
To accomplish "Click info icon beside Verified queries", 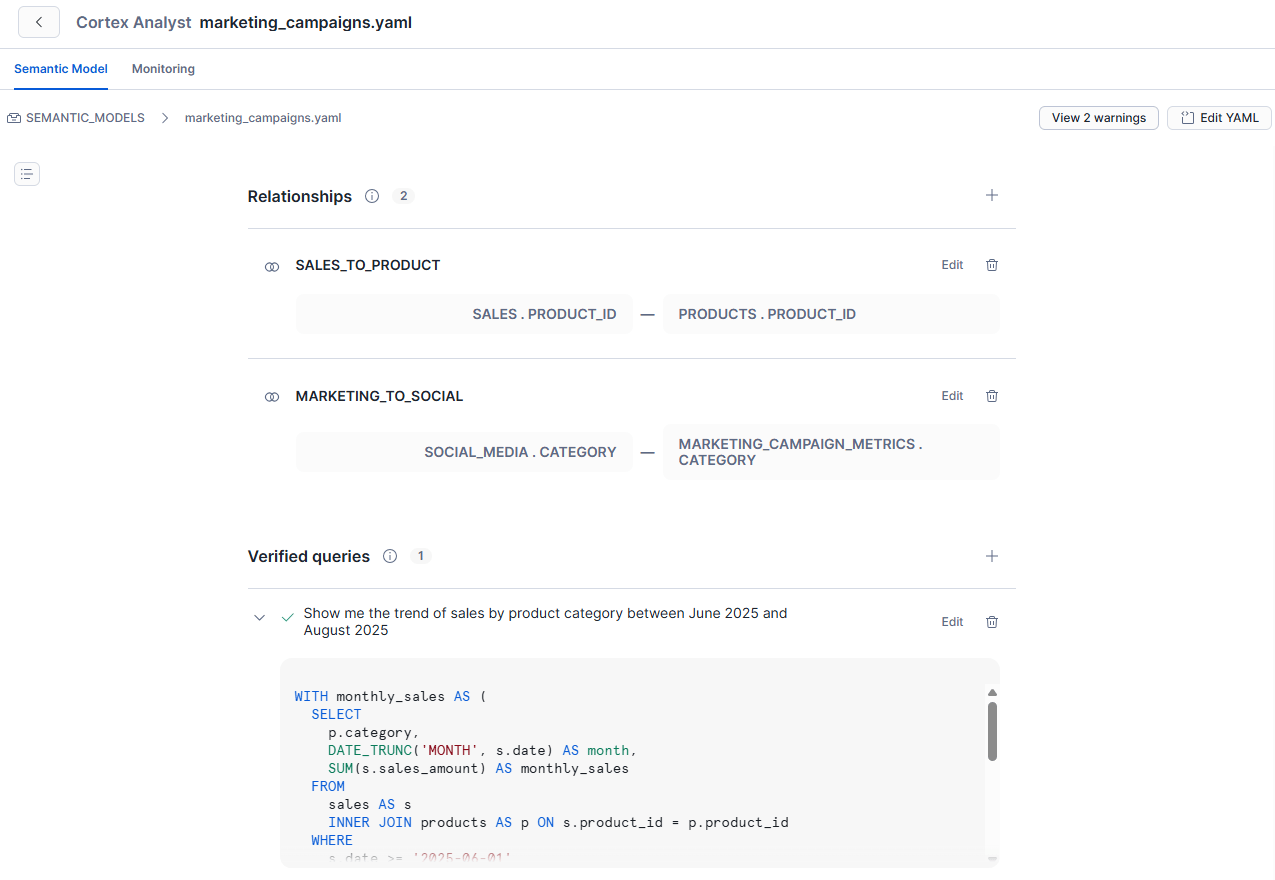I will coord(390,556).
